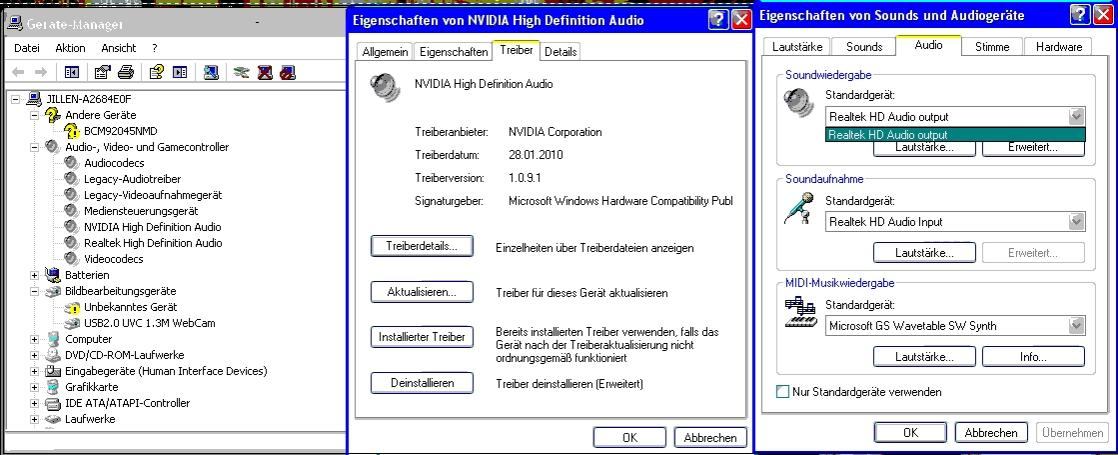
Task: Click the Aktualisieren... button
Action: point(422,292)
